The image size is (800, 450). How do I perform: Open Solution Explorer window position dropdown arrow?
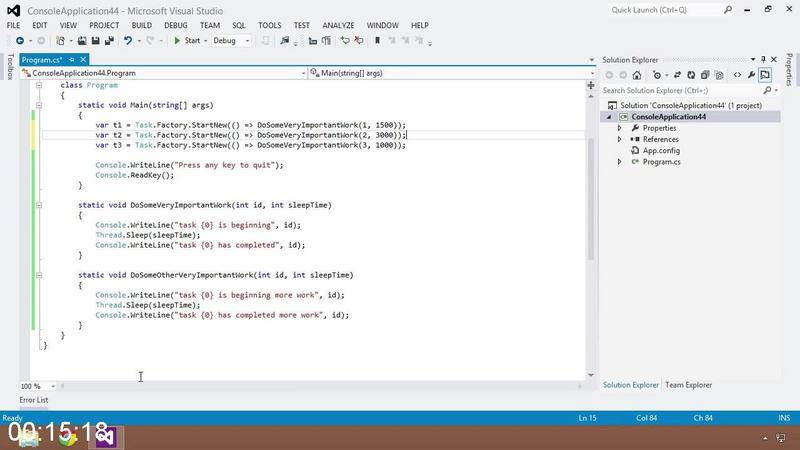tap(753, 60)
